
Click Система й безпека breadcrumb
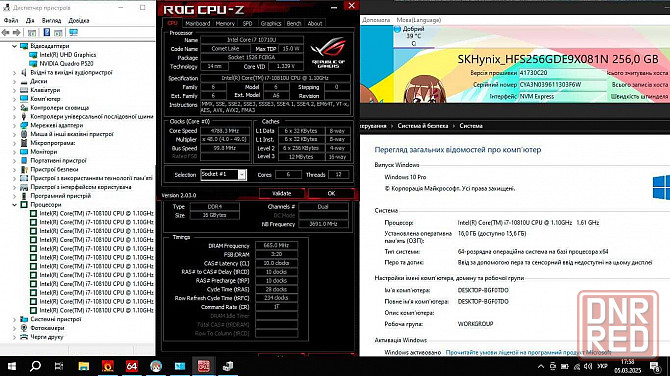coord(423,126)
